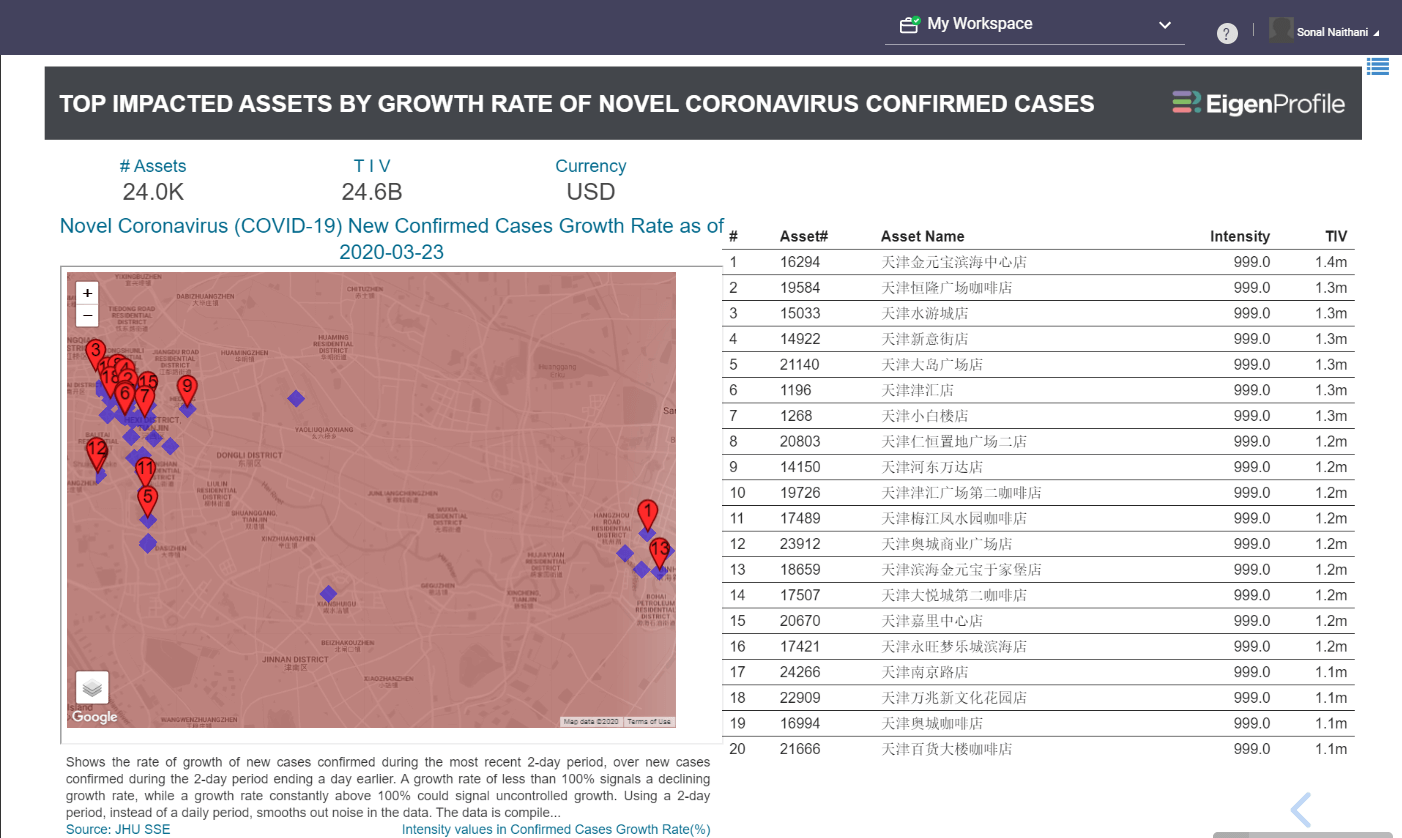1402x838 pixels.
Task: Open the map layers selector icon
Action: point(92,687)
